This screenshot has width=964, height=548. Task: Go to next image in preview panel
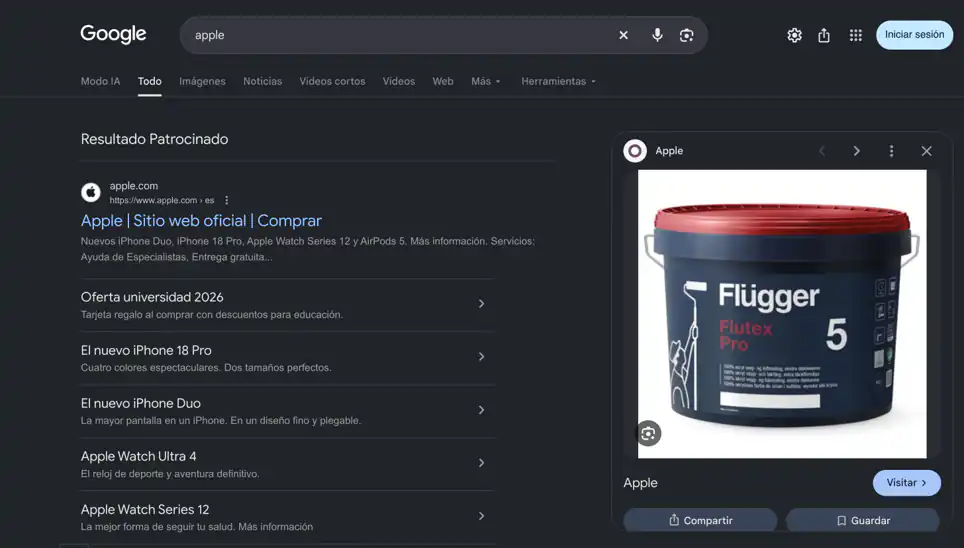856,151
